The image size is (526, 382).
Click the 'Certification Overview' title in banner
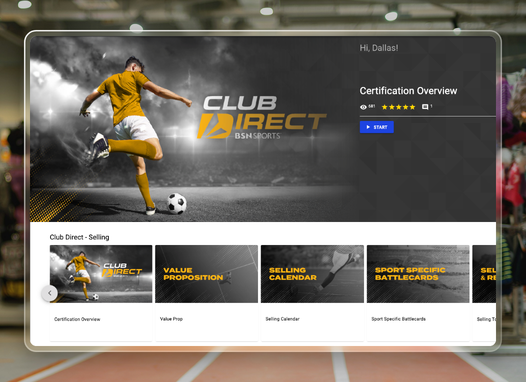(408, 91)
